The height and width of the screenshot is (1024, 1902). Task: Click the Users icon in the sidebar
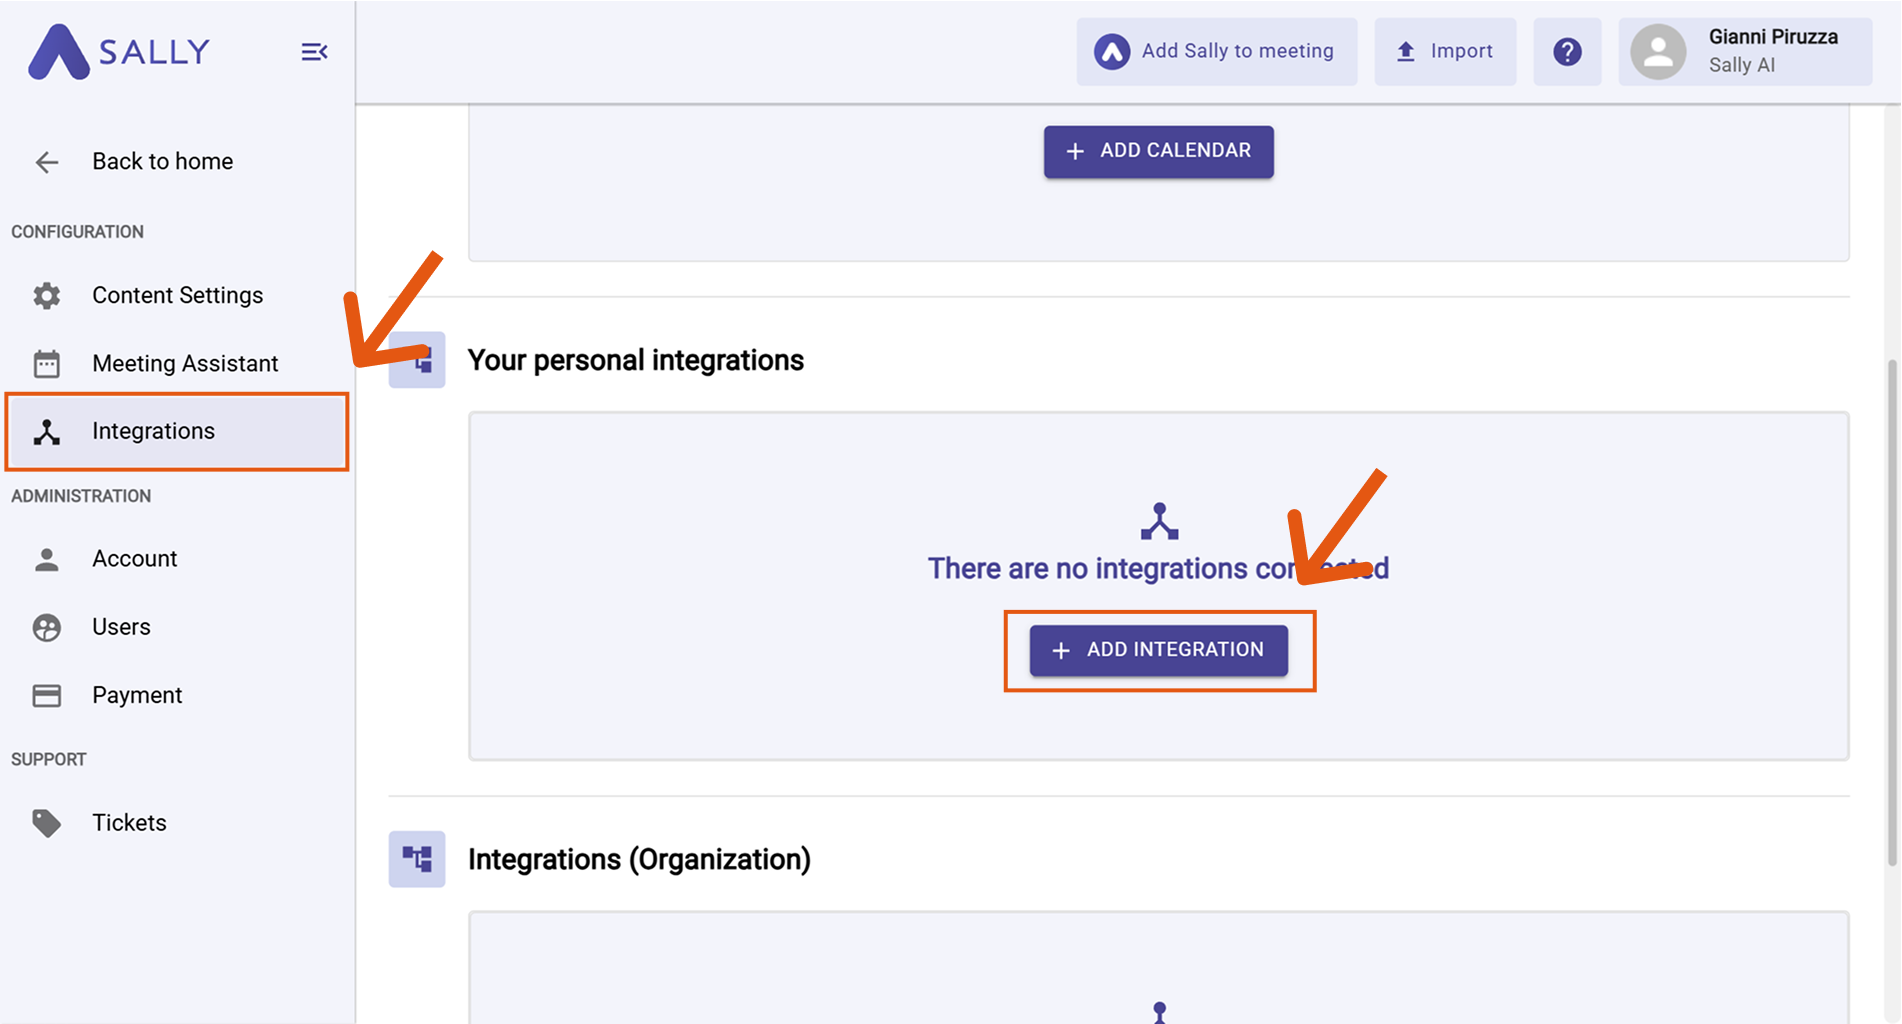[47, 627]
